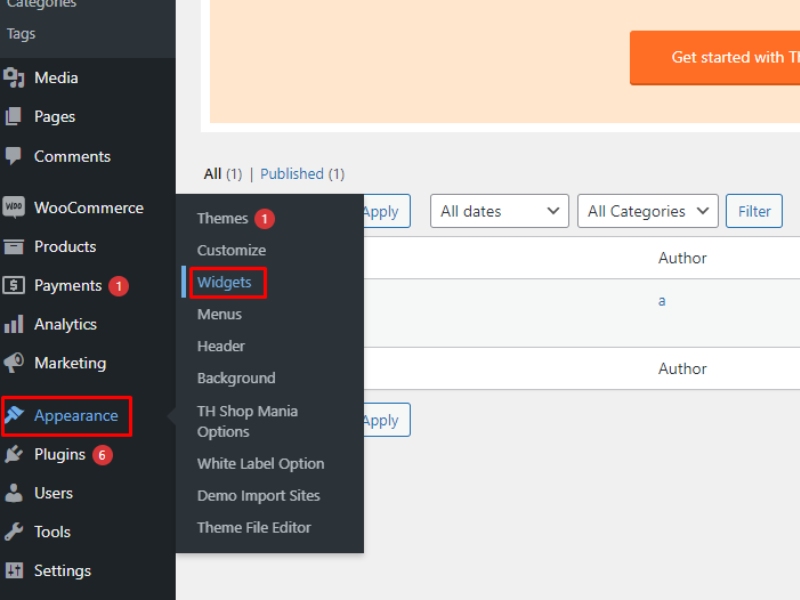Click the bottom Apply bulk action button

(x=387, y=420)
